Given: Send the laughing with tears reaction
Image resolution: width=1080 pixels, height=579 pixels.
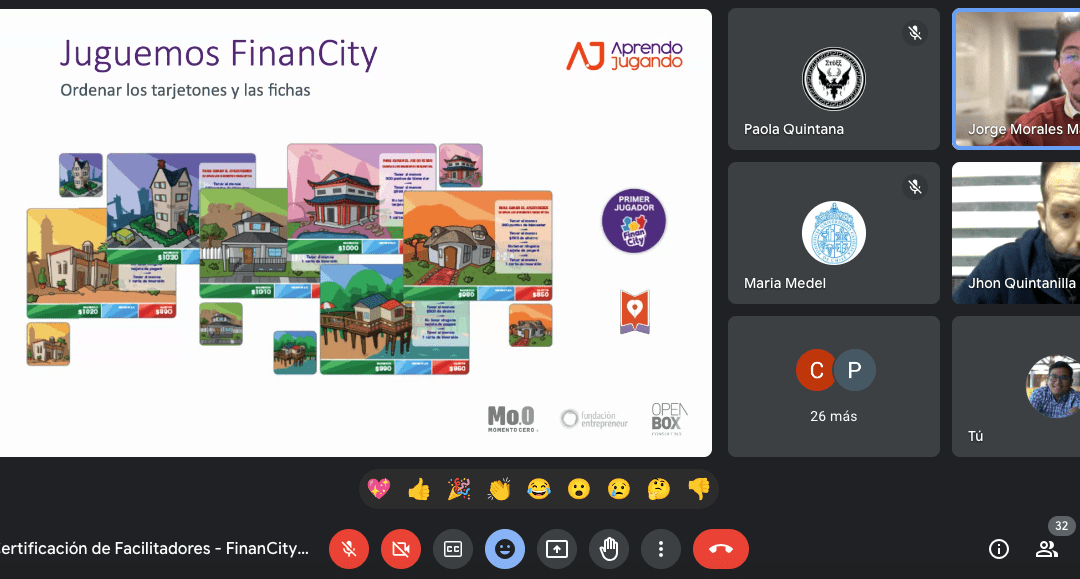Looking at the screenshot, I should (539, 489).
